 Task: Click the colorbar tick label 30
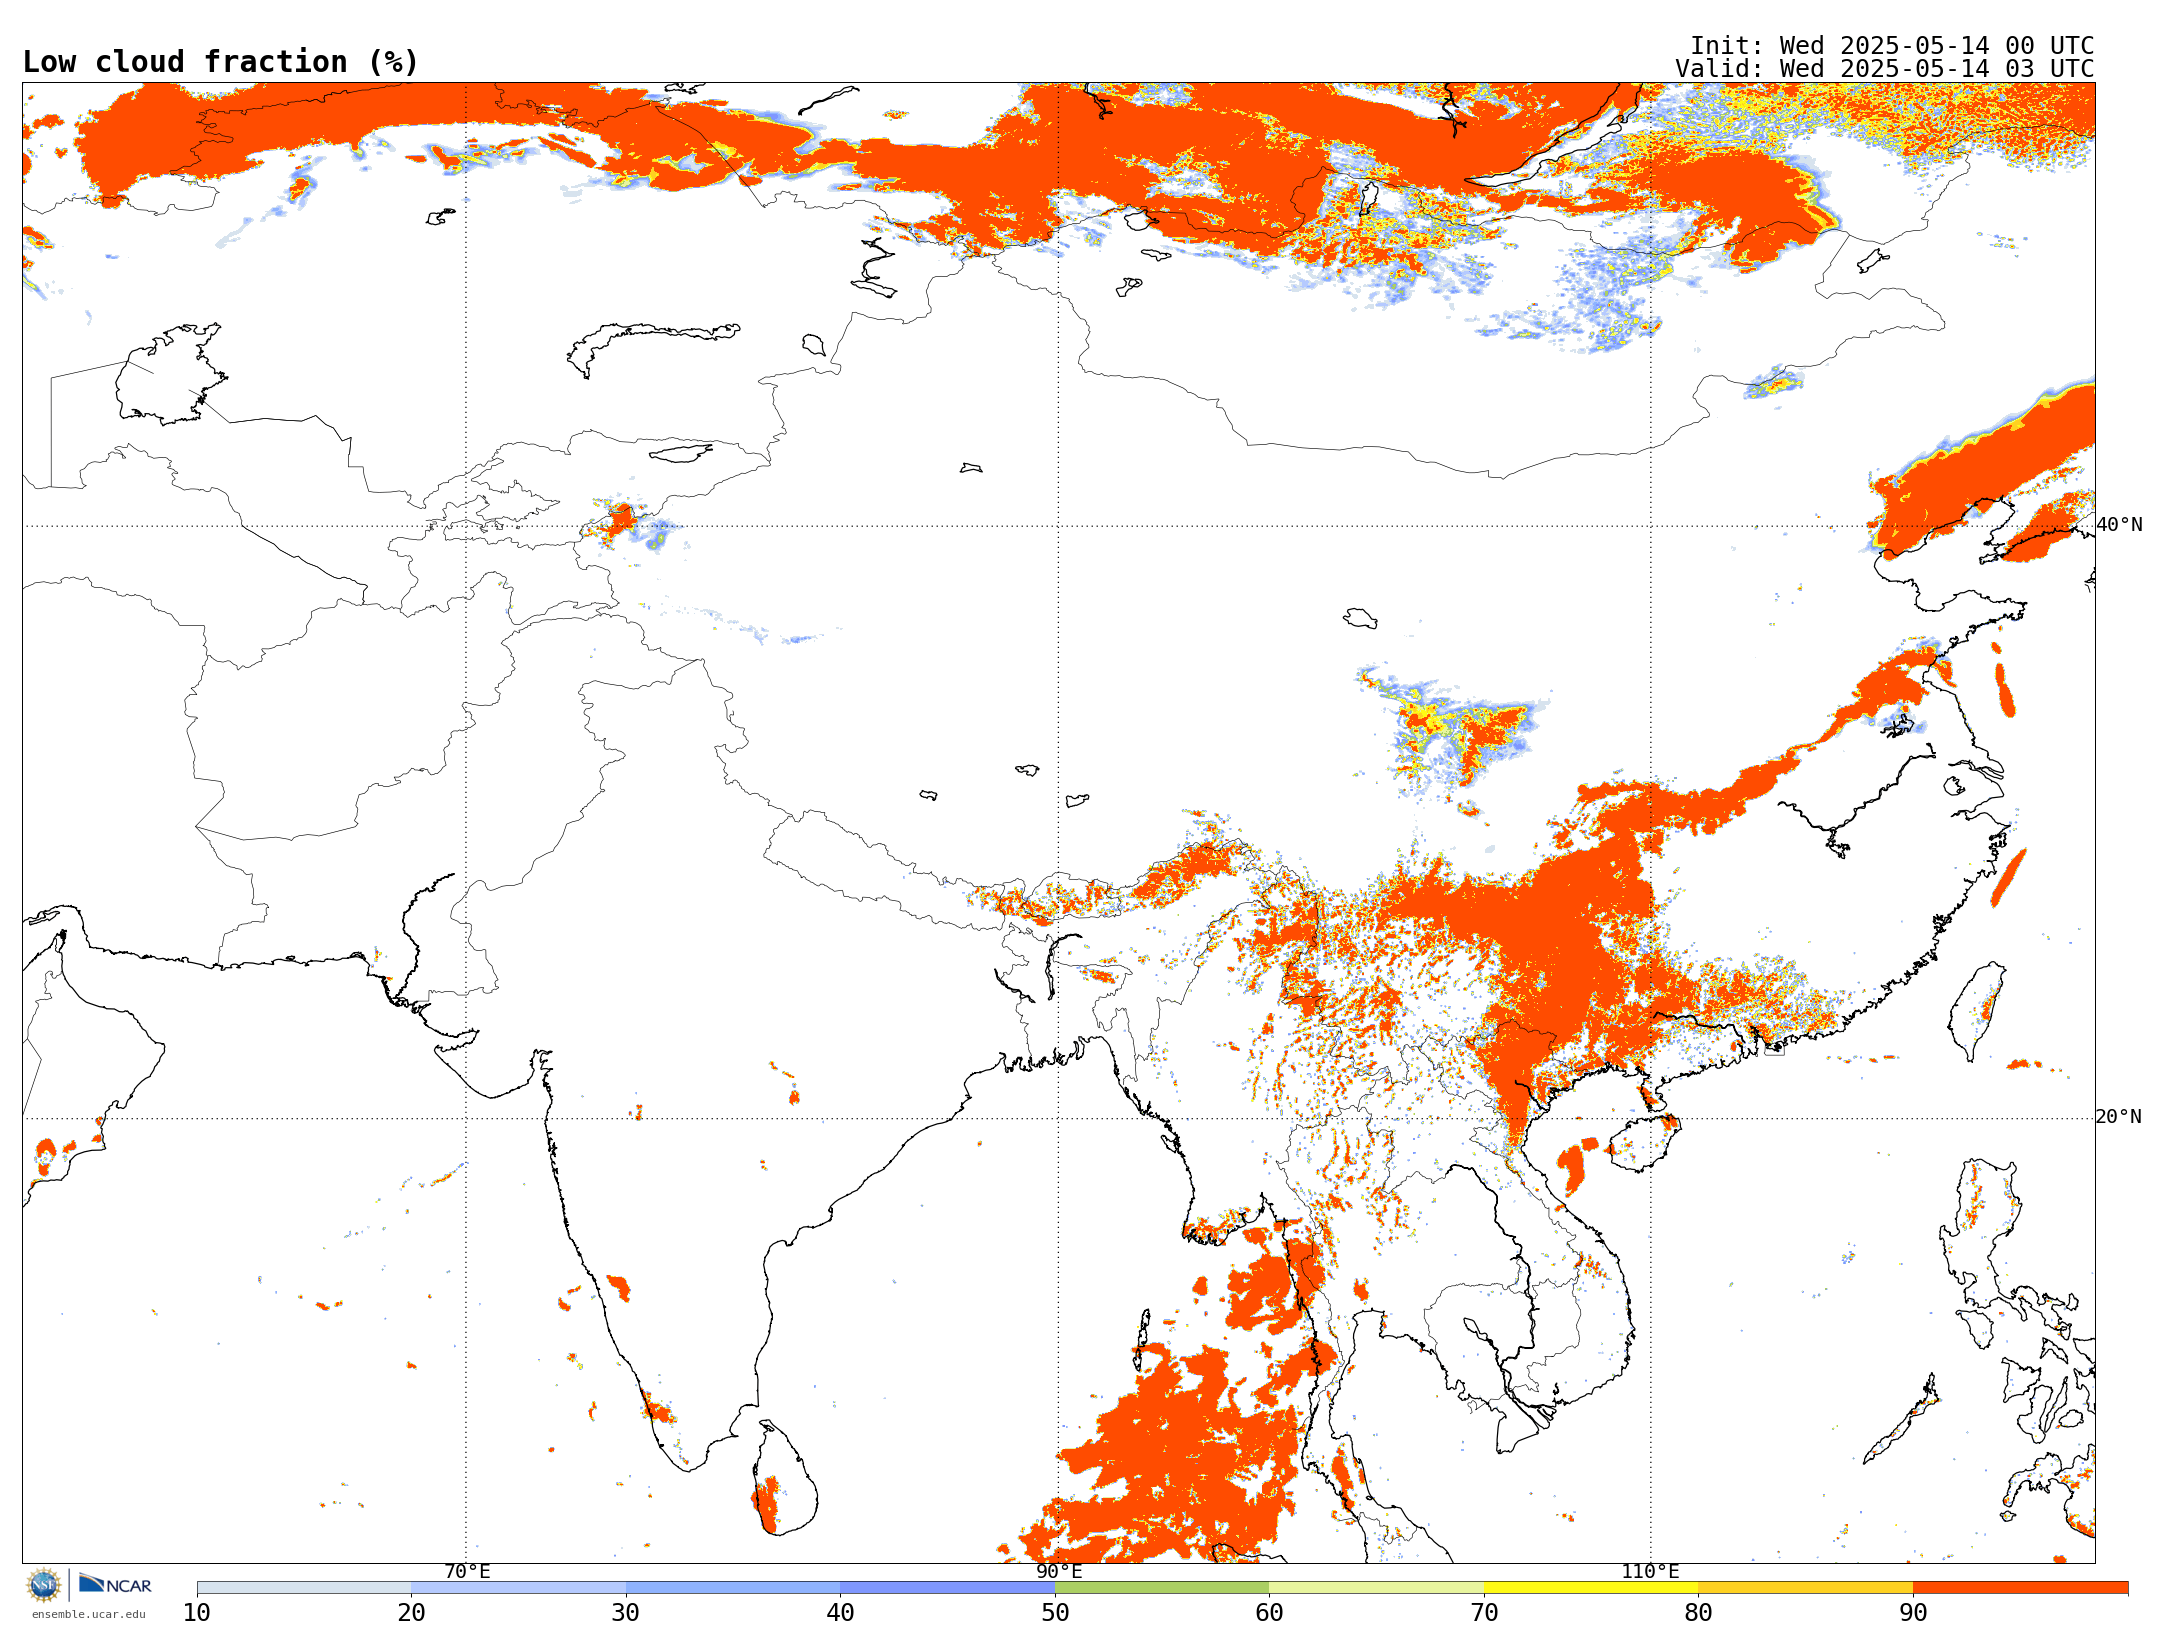(x=626, y=1613)
